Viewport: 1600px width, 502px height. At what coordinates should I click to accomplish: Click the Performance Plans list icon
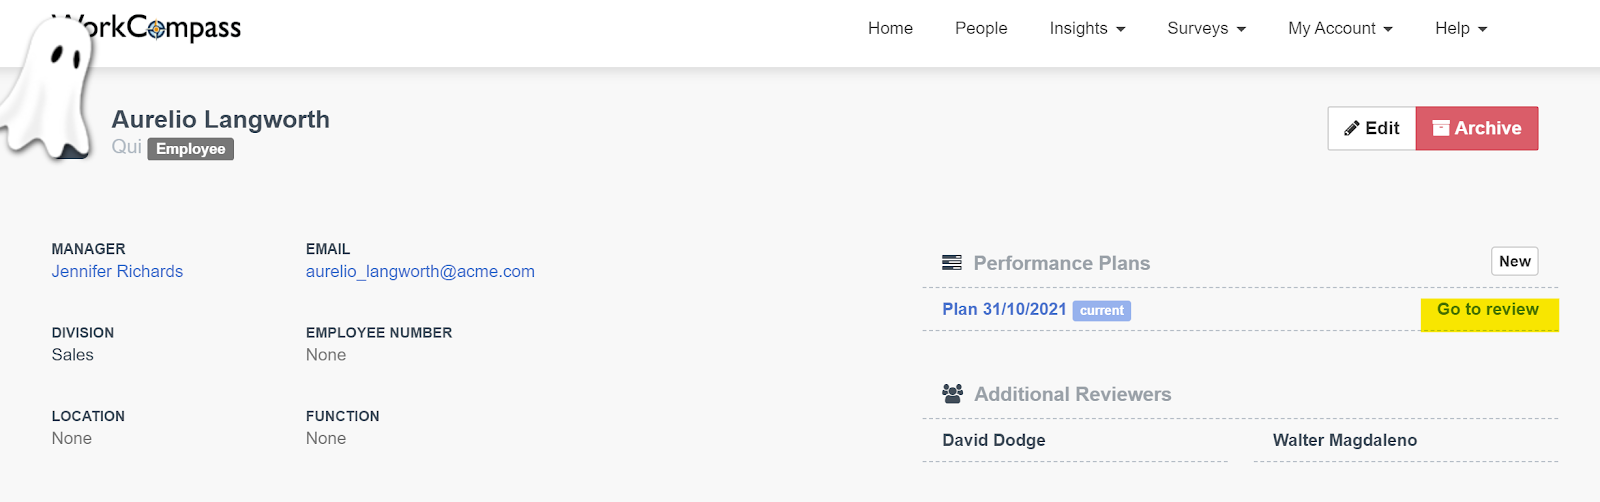click(952, 263)
